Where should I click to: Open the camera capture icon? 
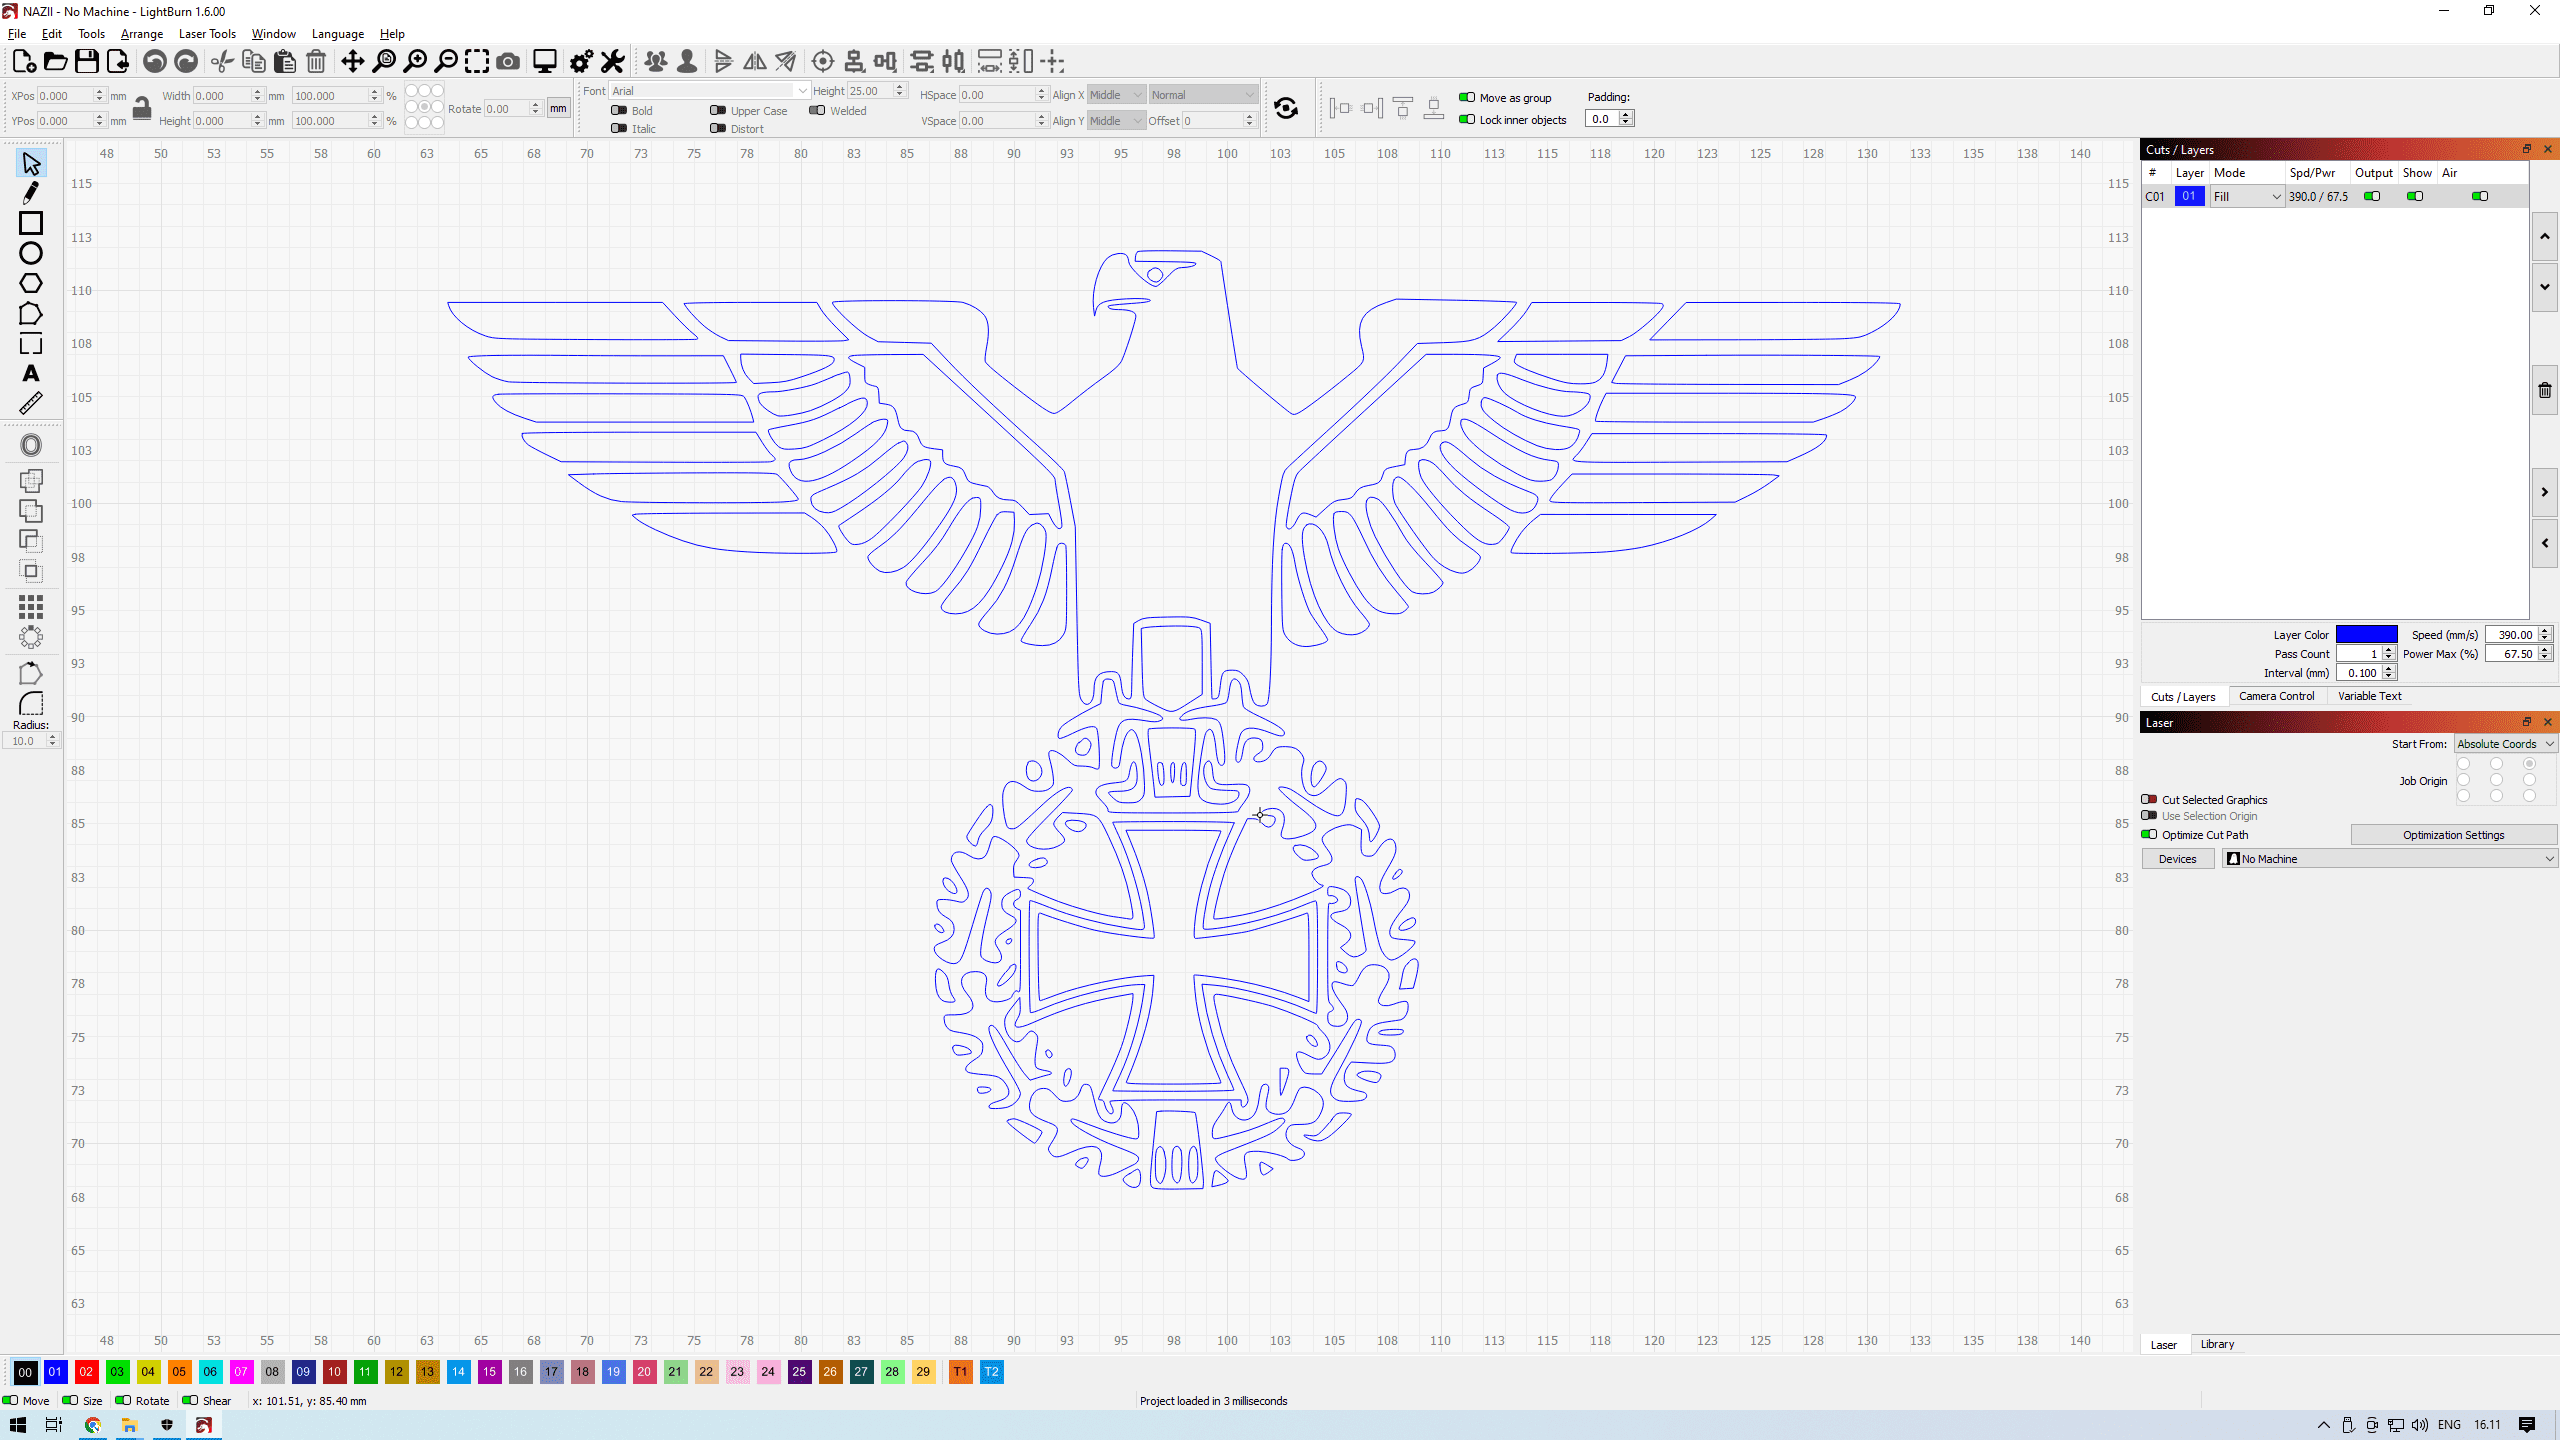508,62
